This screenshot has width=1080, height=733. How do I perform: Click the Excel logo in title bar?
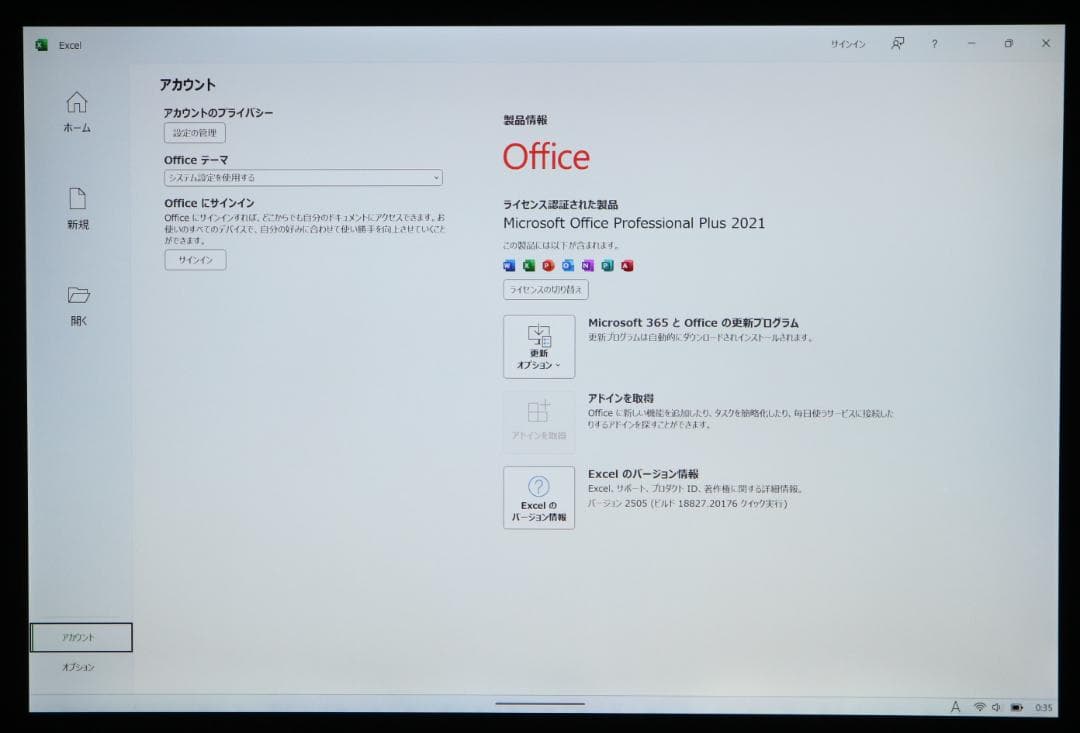[x=41, y=45]
